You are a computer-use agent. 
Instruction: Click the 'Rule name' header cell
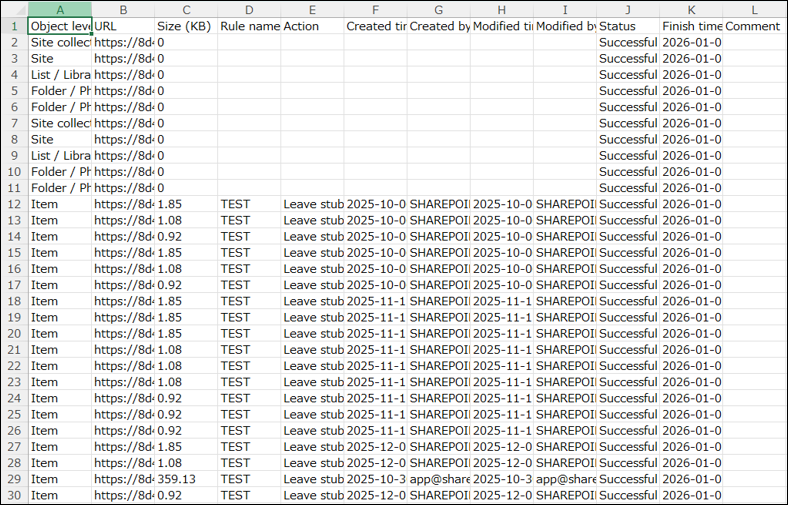(249, 26)
